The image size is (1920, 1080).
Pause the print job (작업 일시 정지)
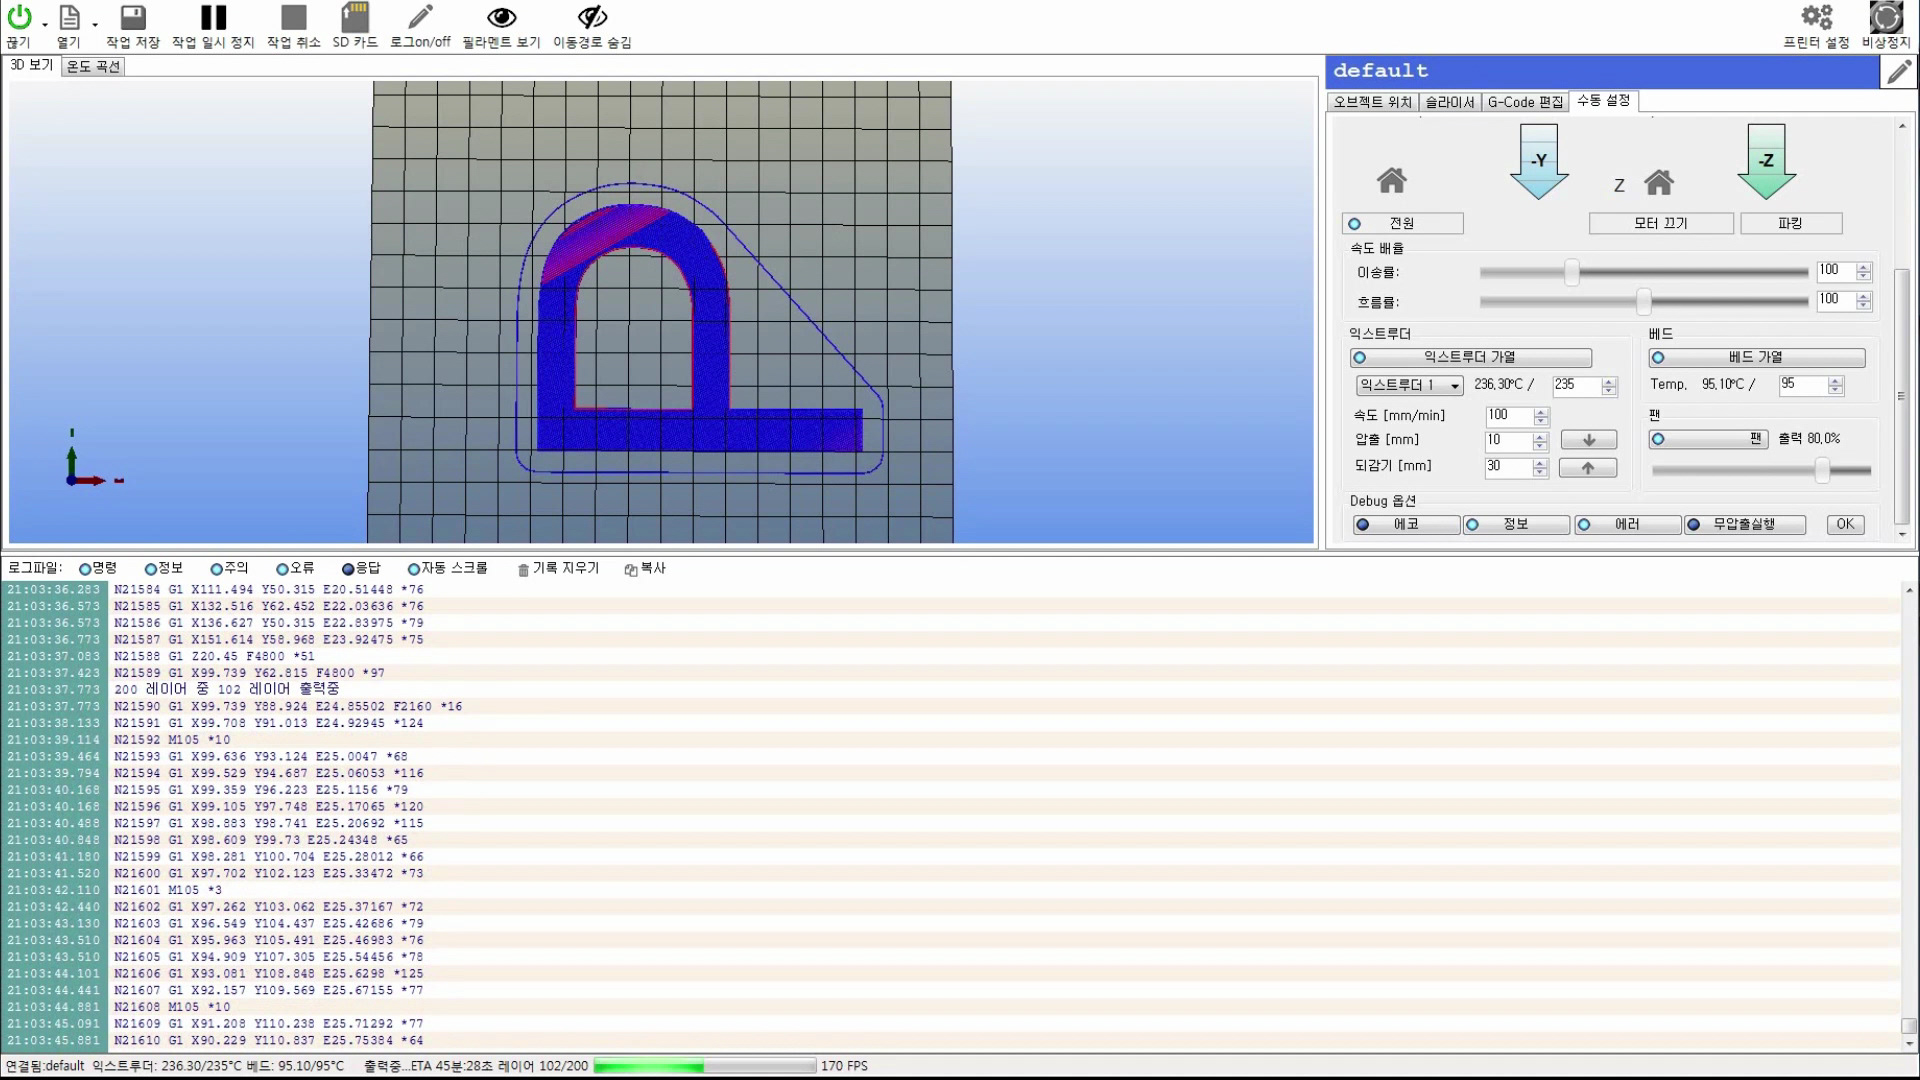(213, 17)
